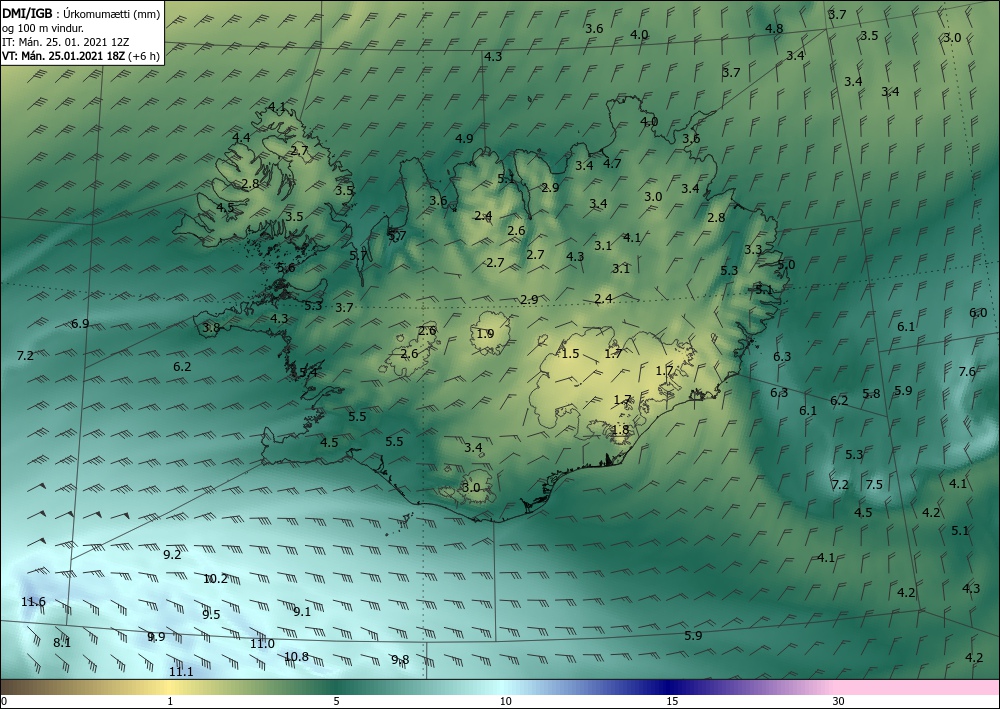Click the 5.4 value on the west coast

click(309, 372)
